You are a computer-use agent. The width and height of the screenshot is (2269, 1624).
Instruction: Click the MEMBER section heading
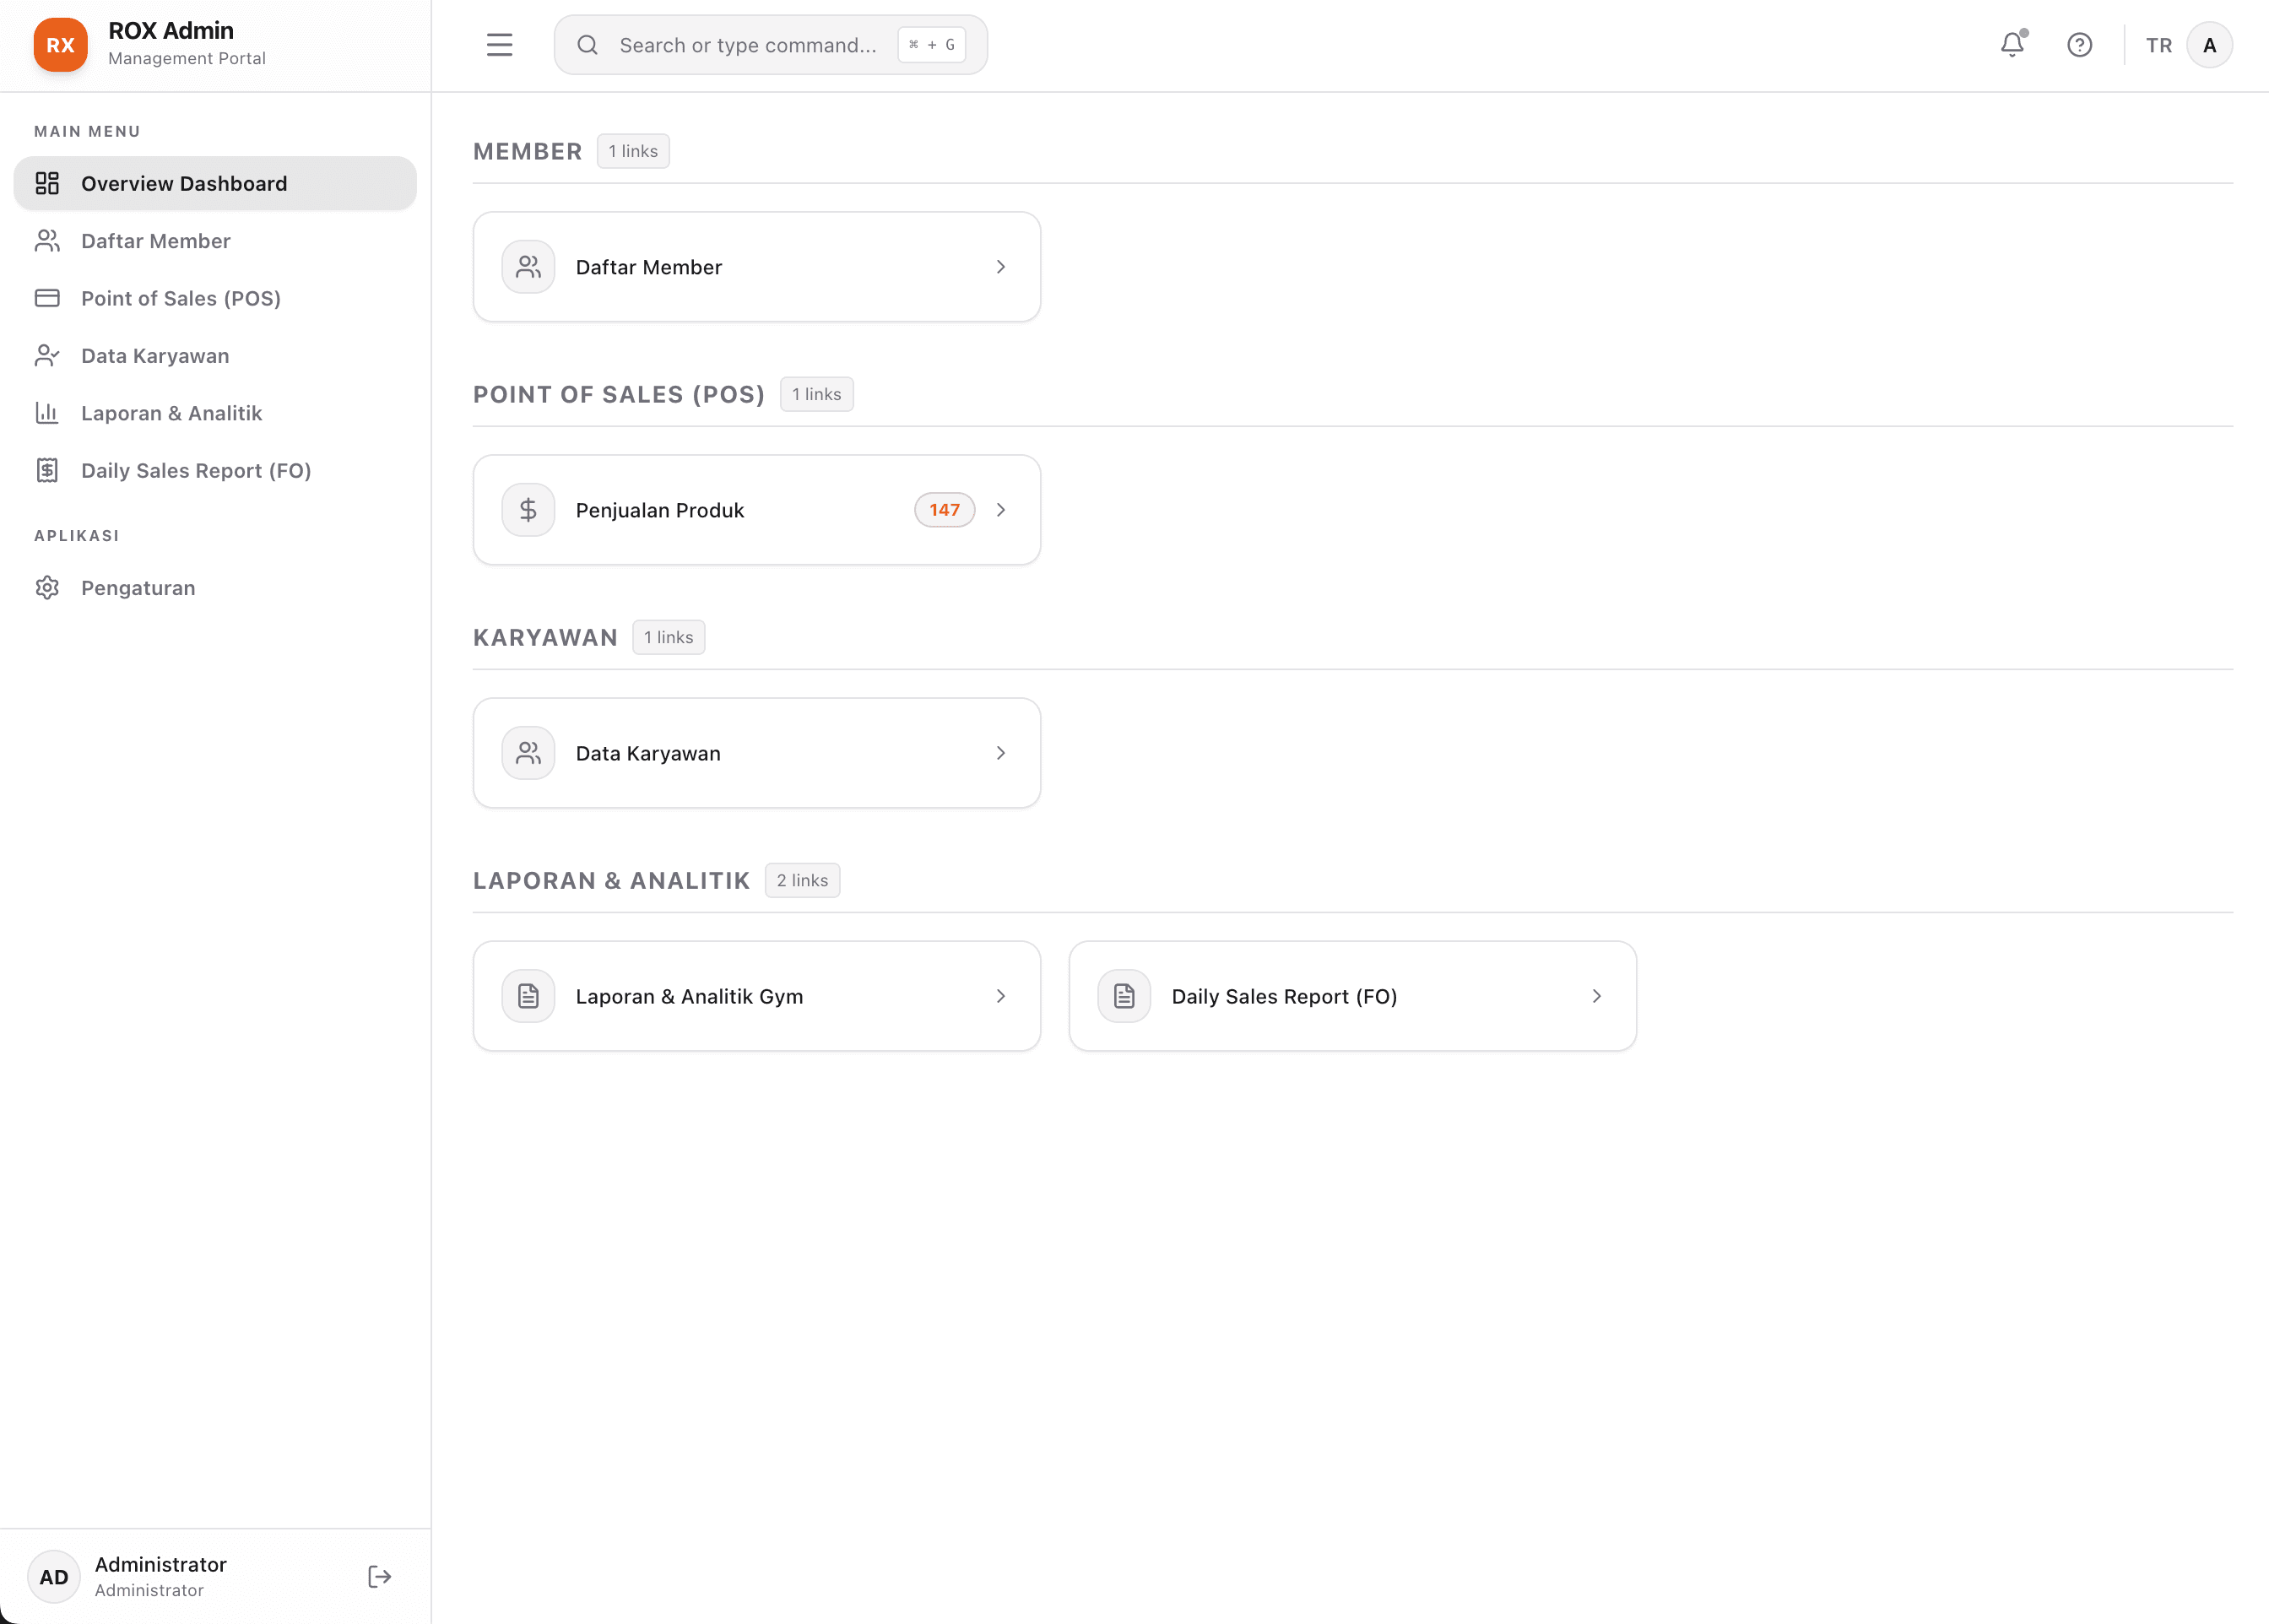pyautogui.click(x=528, y=152)
